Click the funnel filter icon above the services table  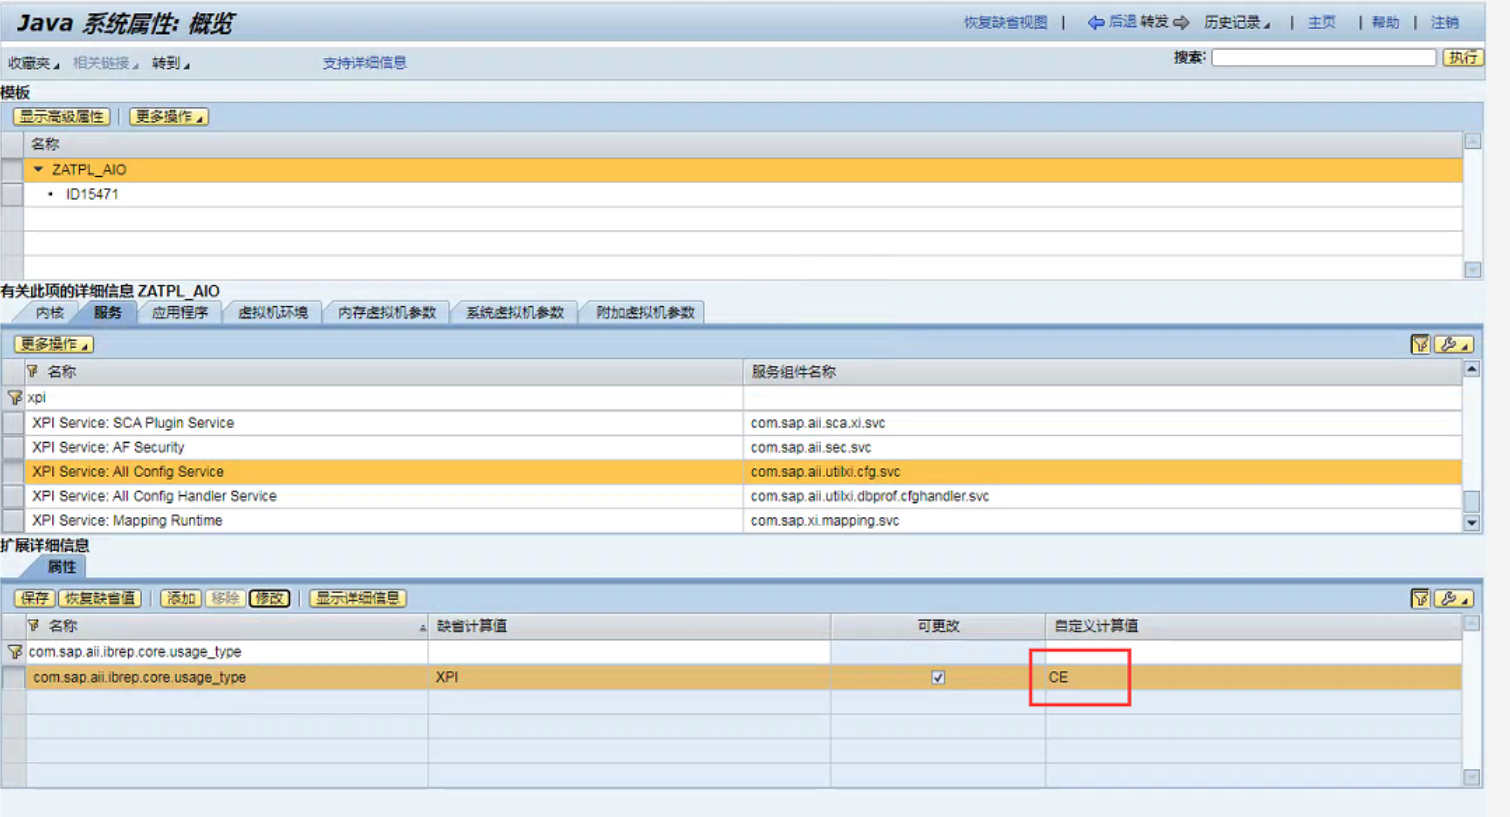1421,344
